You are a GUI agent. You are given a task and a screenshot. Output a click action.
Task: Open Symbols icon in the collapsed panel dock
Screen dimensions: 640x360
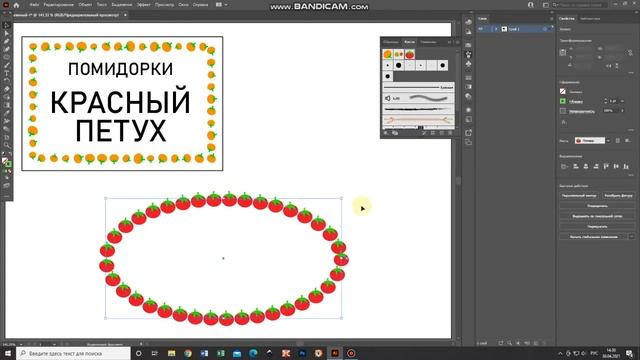[x=468, y=64]
